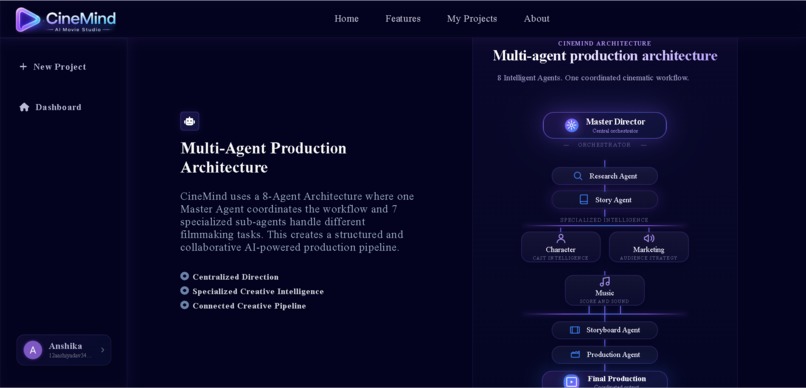Viewport: 806px width, 388px height.
Task: Click the Storyboard Agent film icon
Action: (x=575, y=330)
